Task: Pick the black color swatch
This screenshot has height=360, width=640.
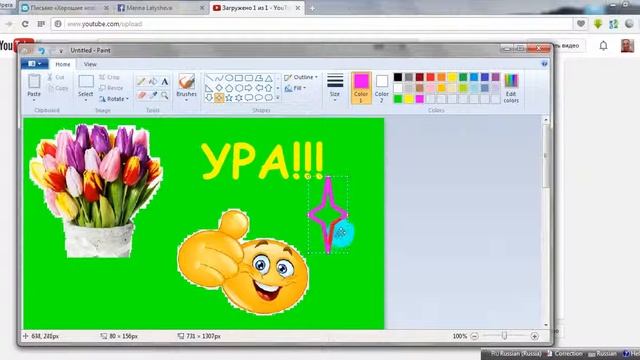Action: [x=398, y=77]
